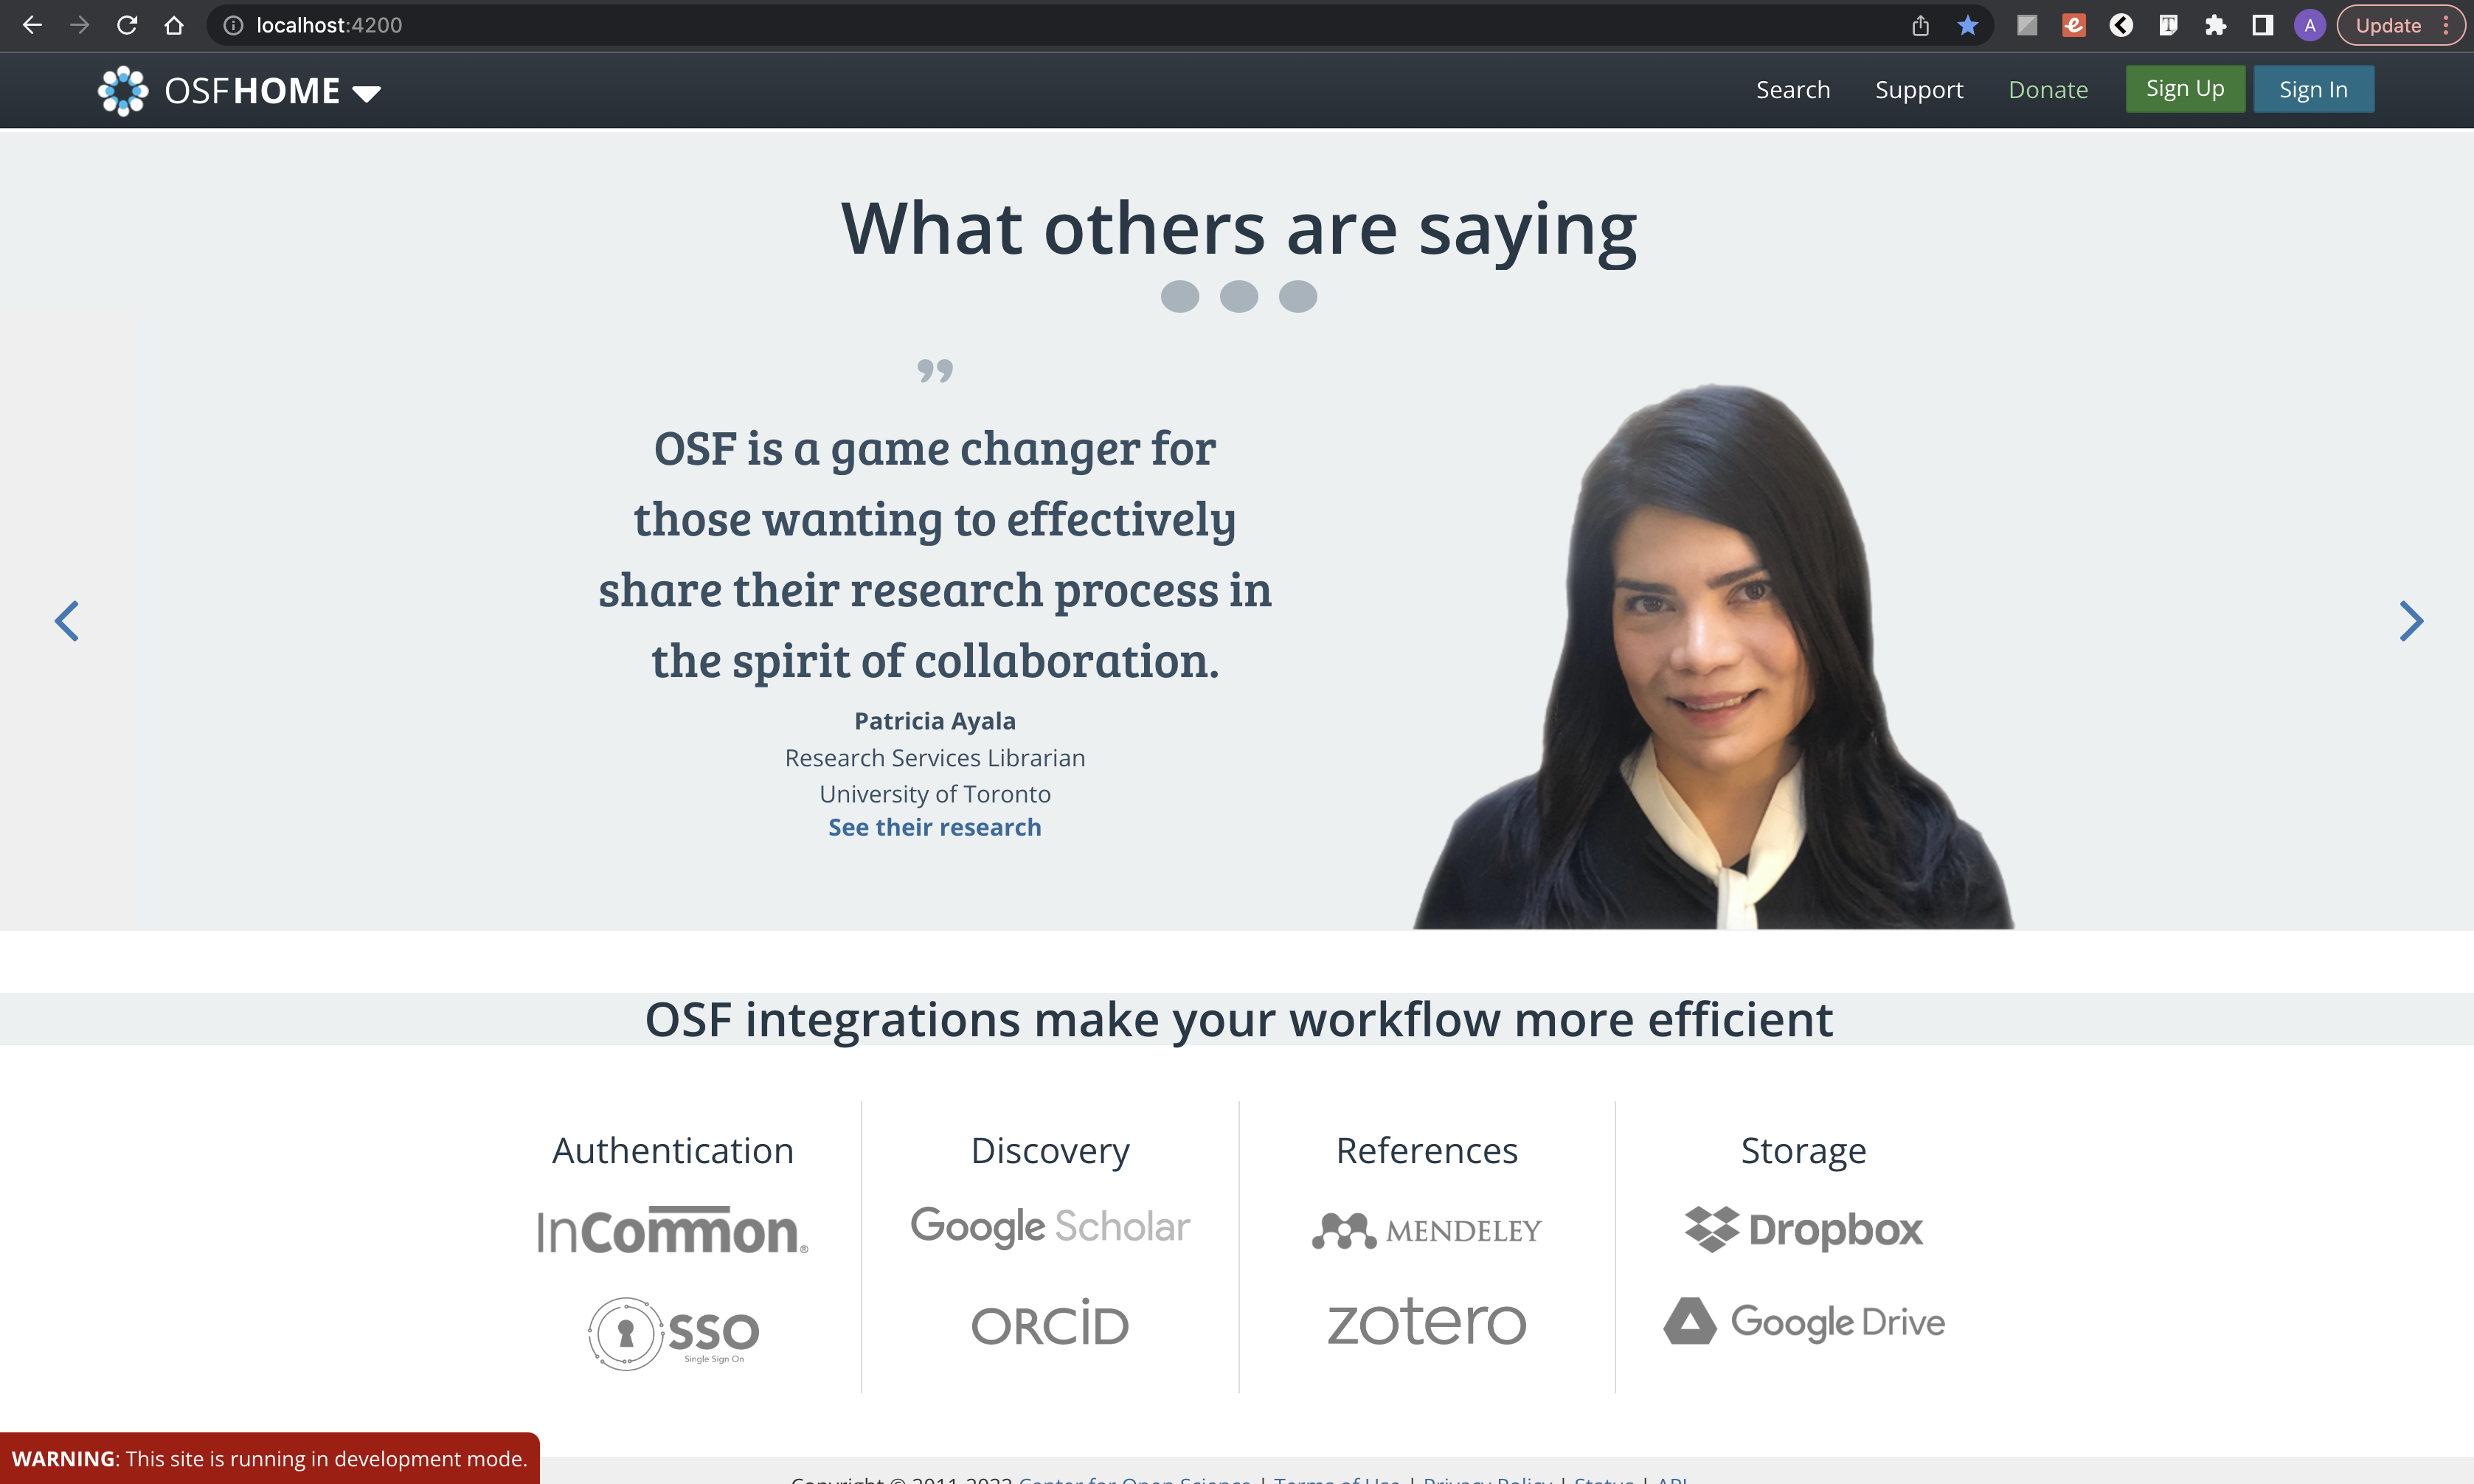Click the browser reload icon
Image resolution: width=2474 pixels, height=1484 pixels.
coord(127,25)
